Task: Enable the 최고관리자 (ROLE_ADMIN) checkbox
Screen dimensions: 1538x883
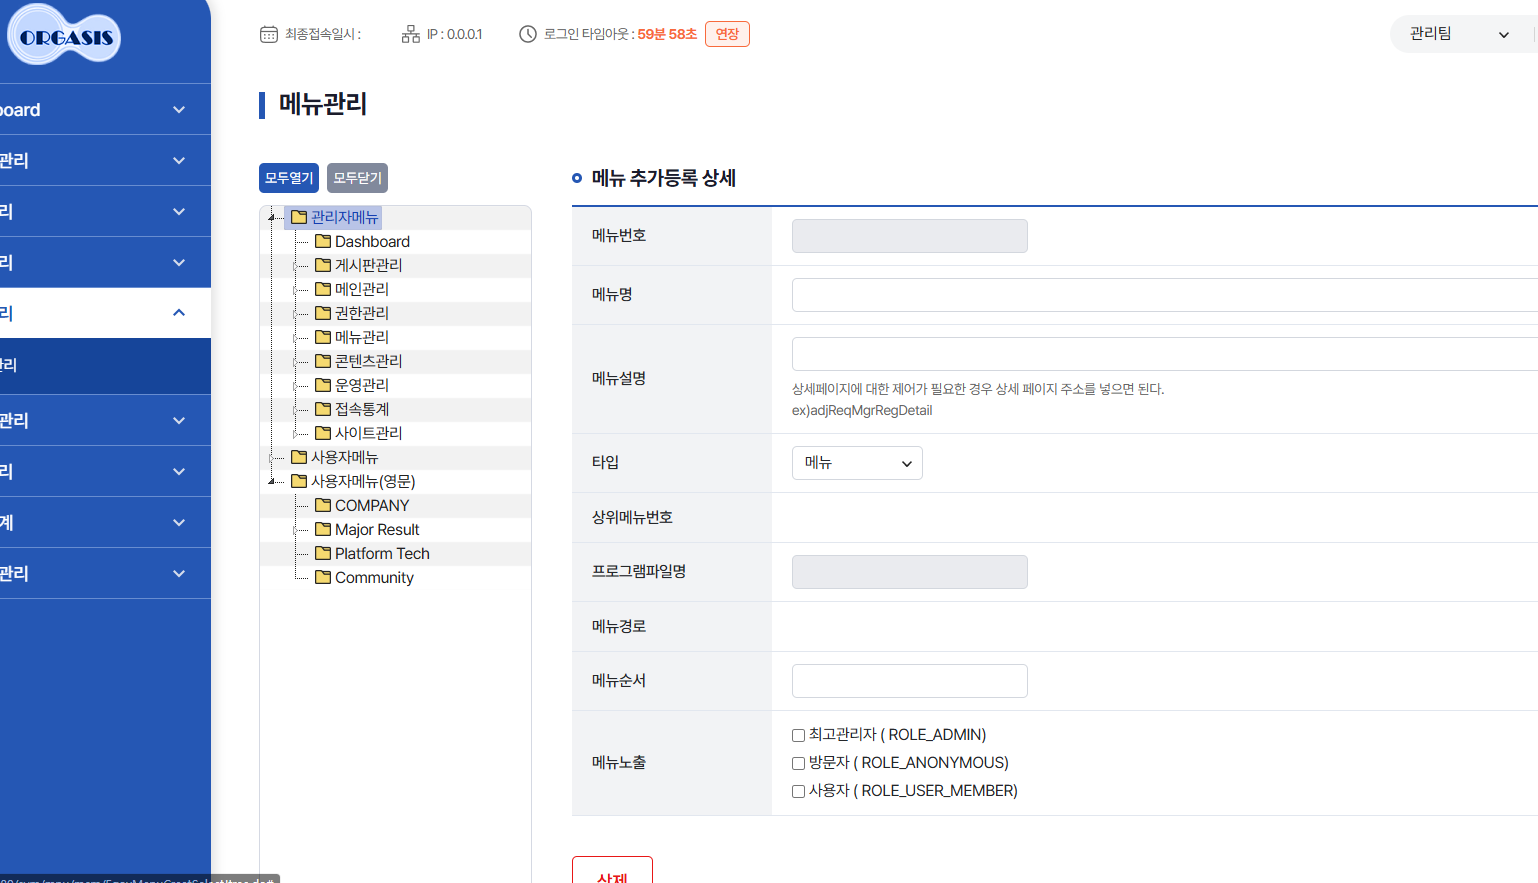Action: click(798, 735)
